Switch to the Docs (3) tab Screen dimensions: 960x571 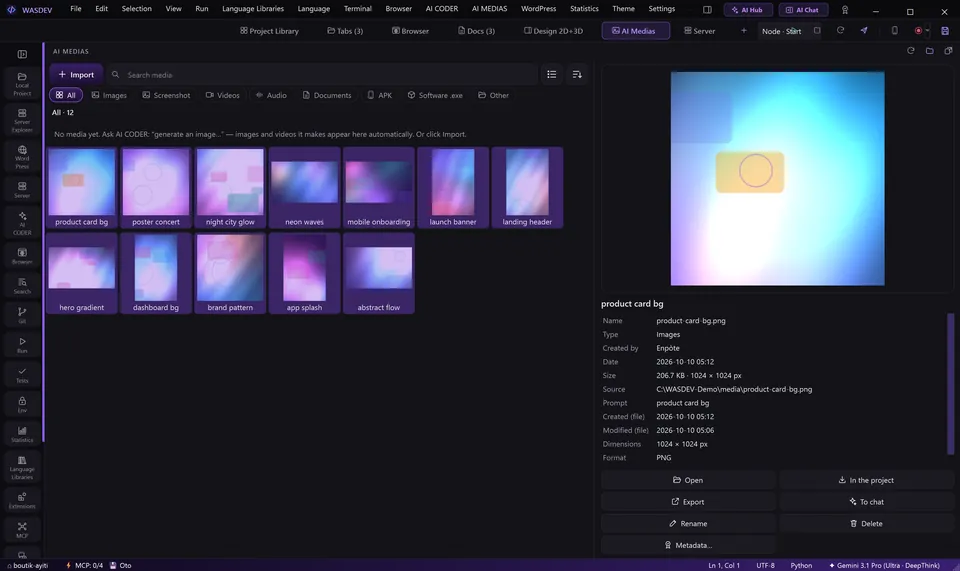(476, 31)
